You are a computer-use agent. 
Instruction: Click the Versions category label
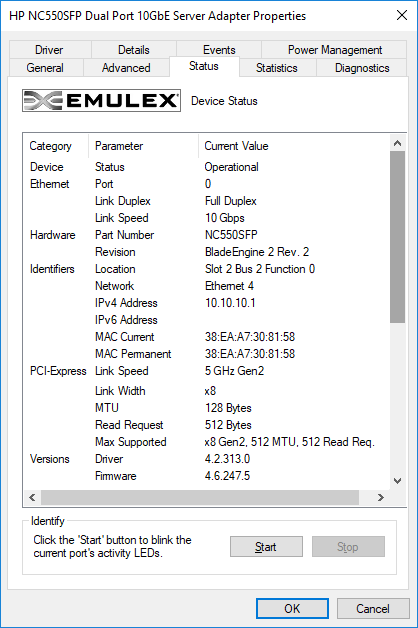point(50,459)
